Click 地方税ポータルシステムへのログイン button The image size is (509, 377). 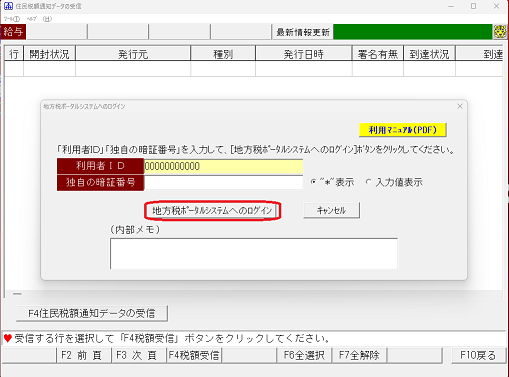click(x=212, y=210)
